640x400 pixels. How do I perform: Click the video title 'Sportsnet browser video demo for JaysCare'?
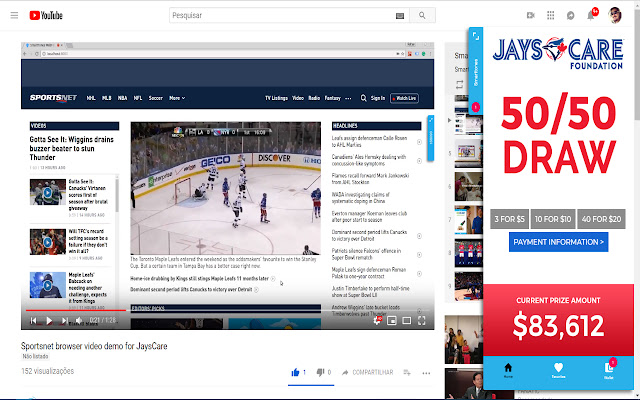[94, 346]
